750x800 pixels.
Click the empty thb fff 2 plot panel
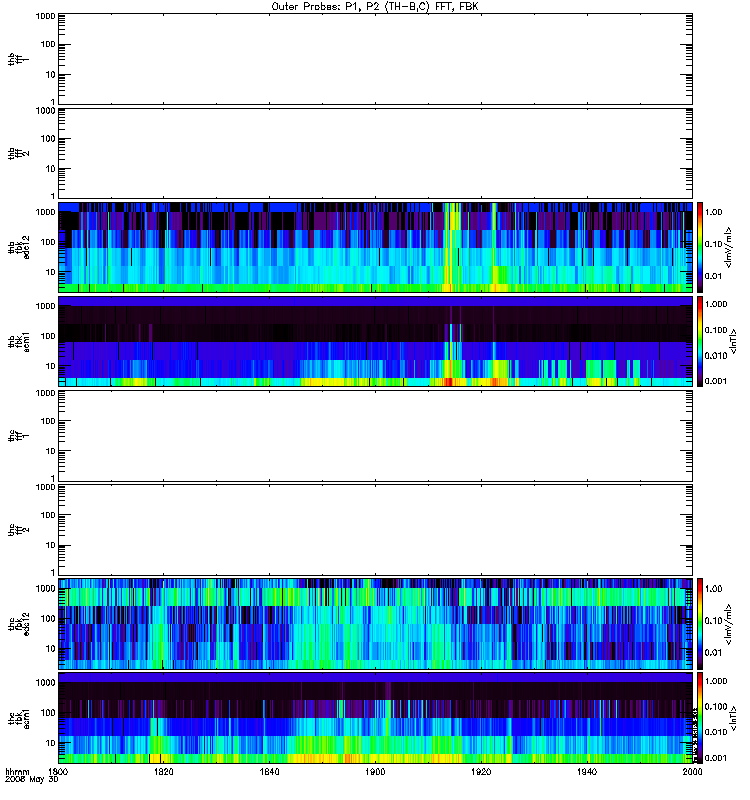coord(375,153)
